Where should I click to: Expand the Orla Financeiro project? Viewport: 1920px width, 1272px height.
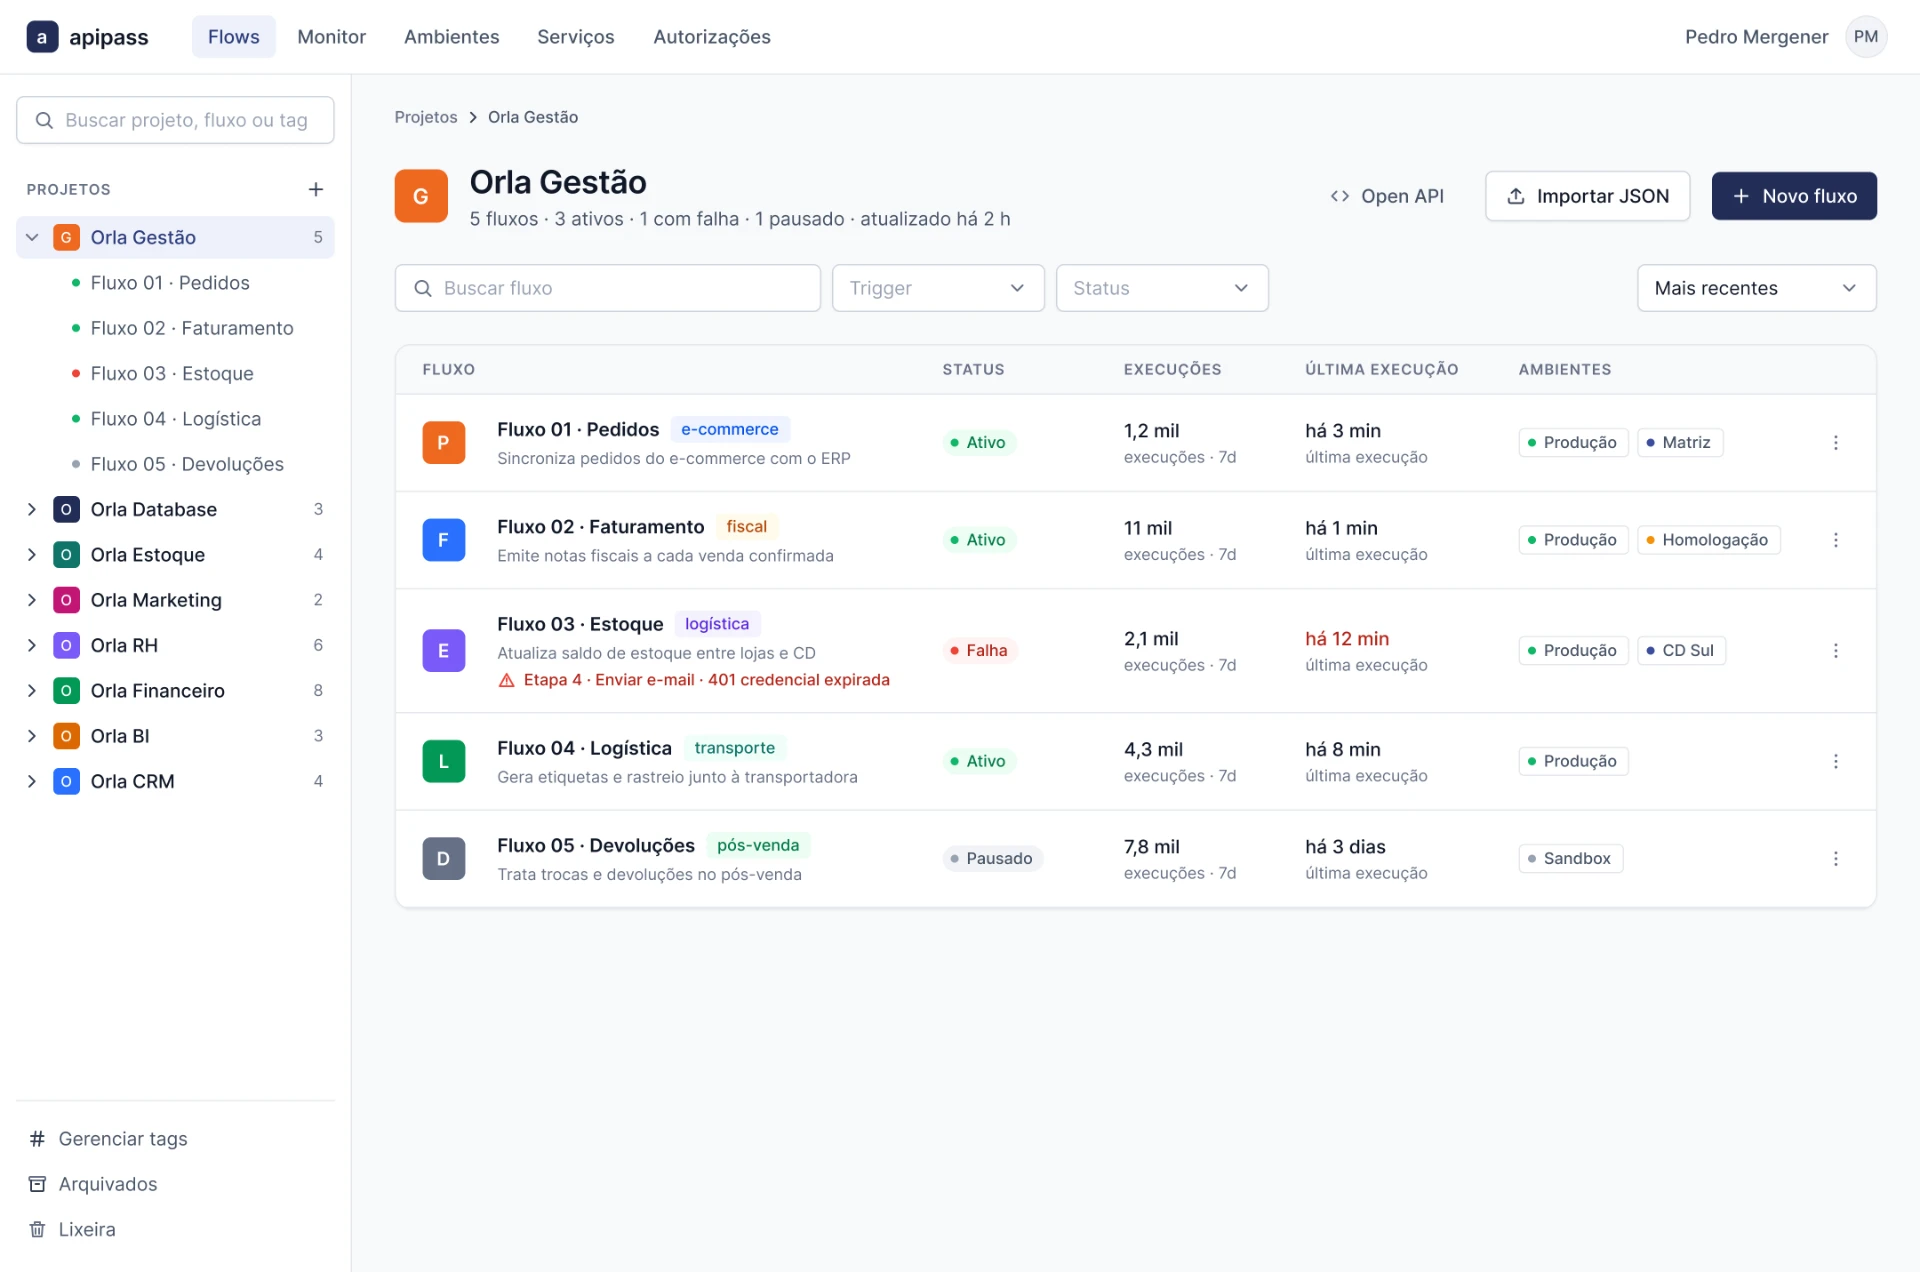pyautogui.click(x=32, y=690)
